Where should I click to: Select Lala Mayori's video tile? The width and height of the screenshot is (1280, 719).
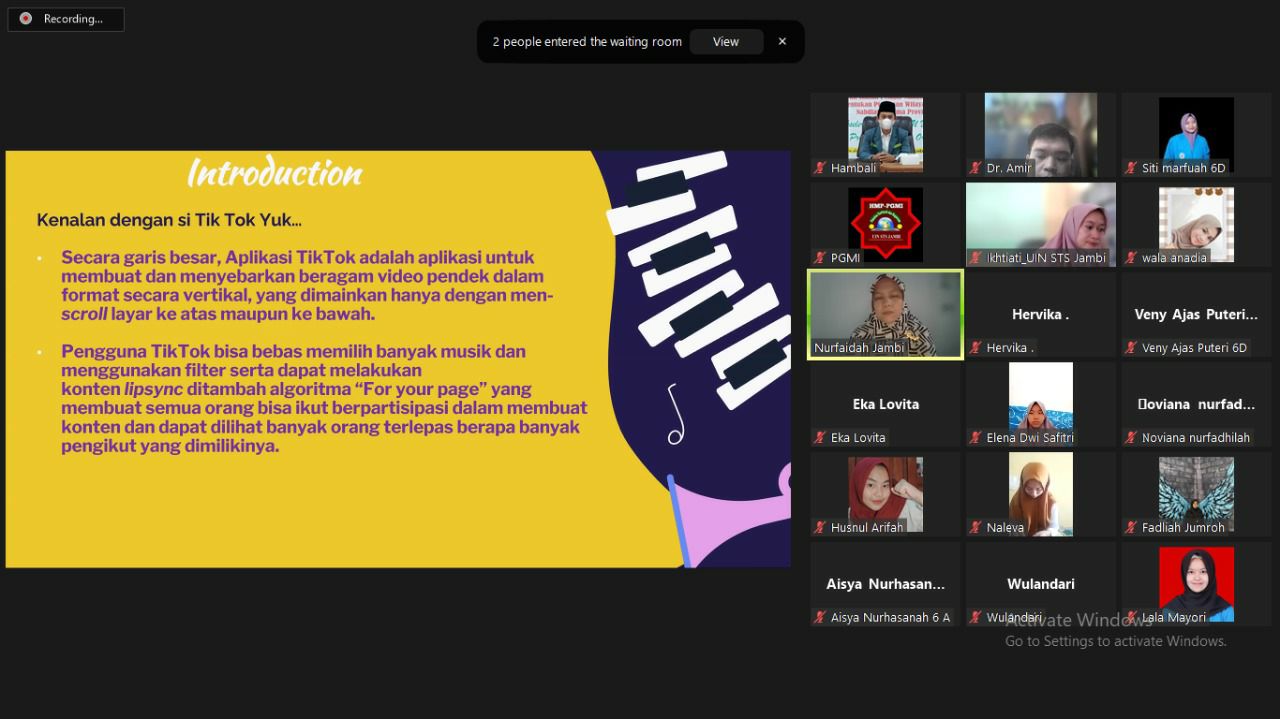[x=1196, y=585]
